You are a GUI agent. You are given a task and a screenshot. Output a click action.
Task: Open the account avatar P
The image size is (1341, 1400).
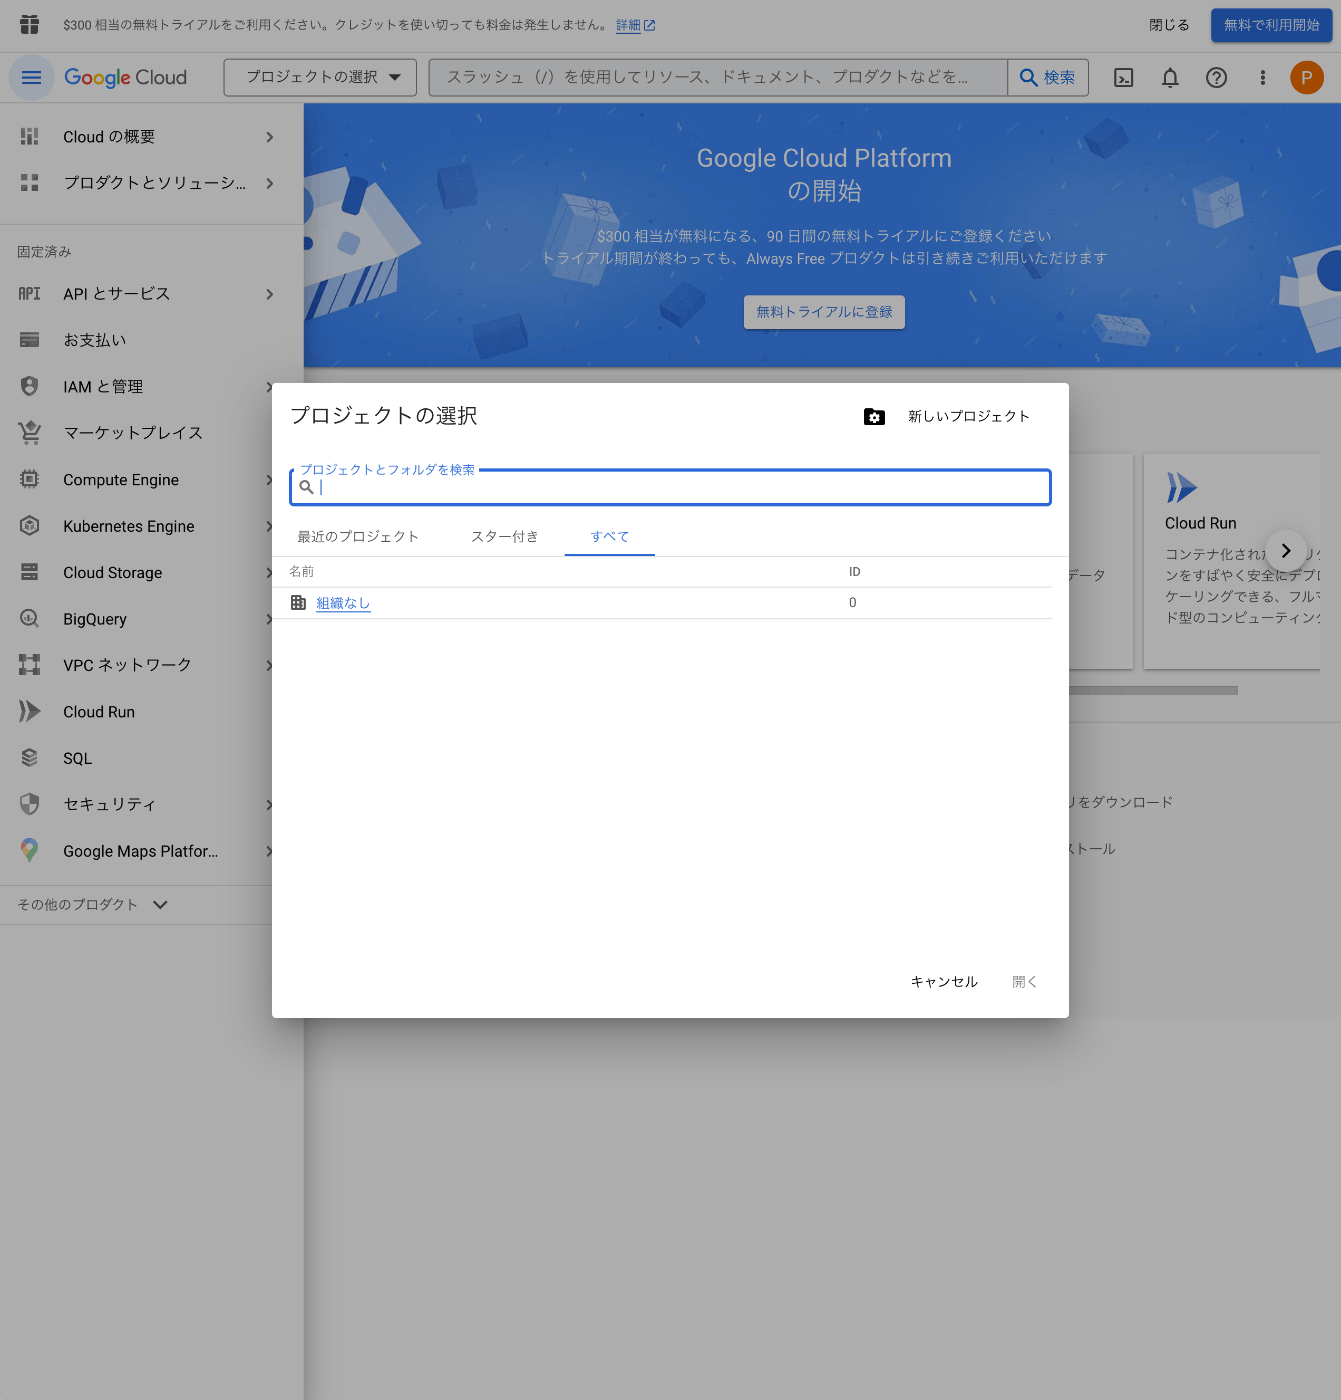1307,77
